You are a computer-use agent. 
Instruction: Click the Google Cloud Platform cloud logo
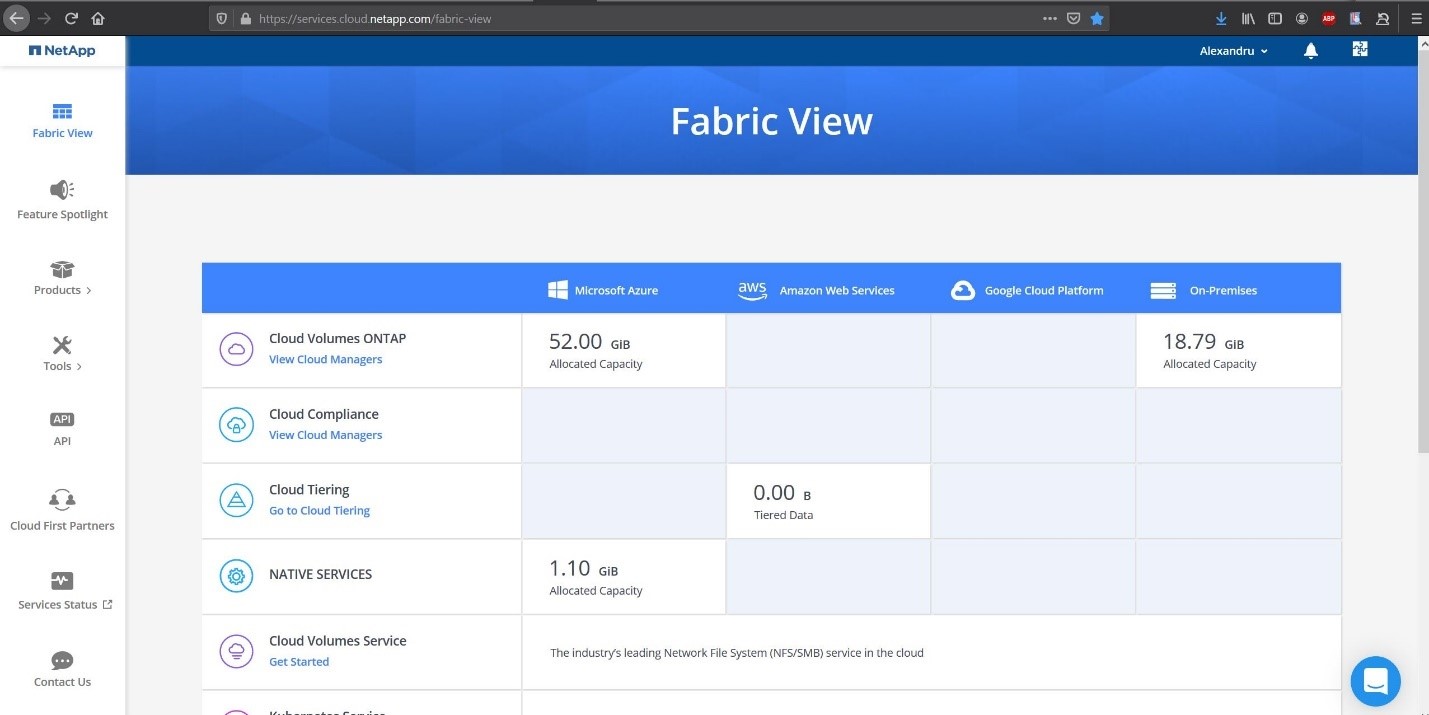[x=963, y=290]
